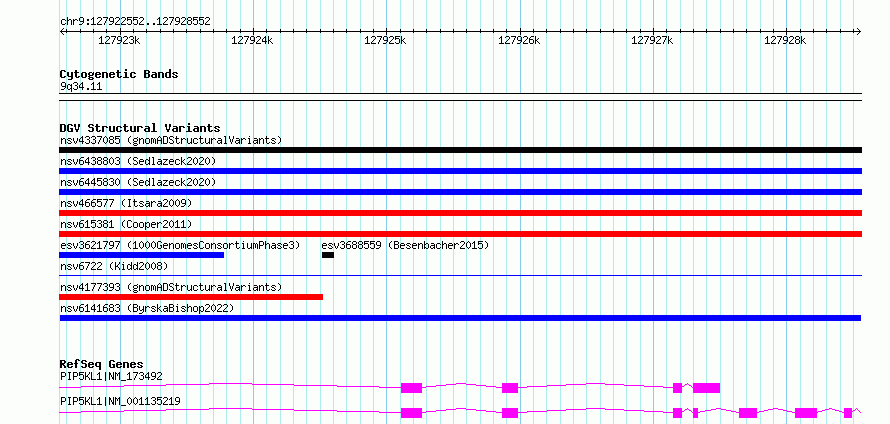Open the nsv4337085 gnomAD variant label
This screenshot has height=424, width=890.
click(x=171, y=140)
